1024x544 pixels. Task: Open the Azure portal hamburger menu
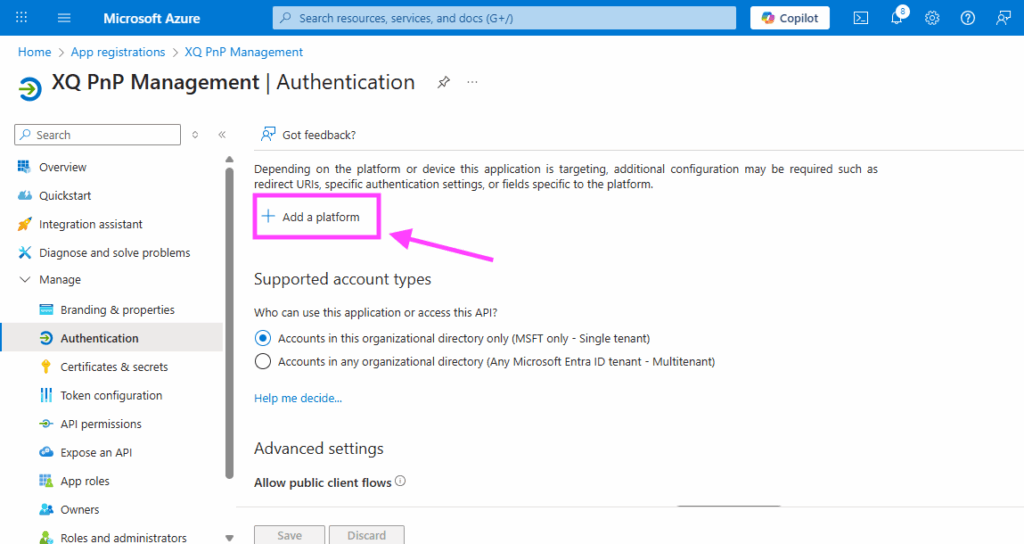[x=65, y=18]
